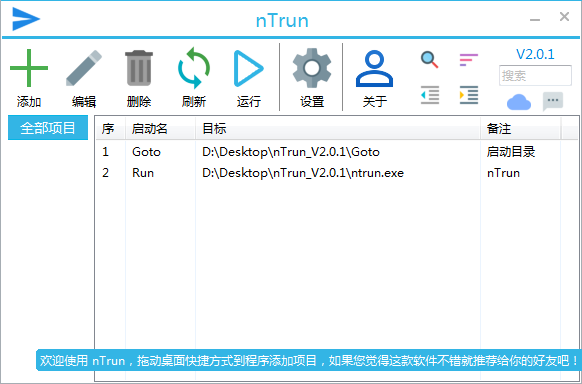Click the magnifying glass search icon
Image resolution: width=582 pixels, height=384 pixels.
coord(429,60)
